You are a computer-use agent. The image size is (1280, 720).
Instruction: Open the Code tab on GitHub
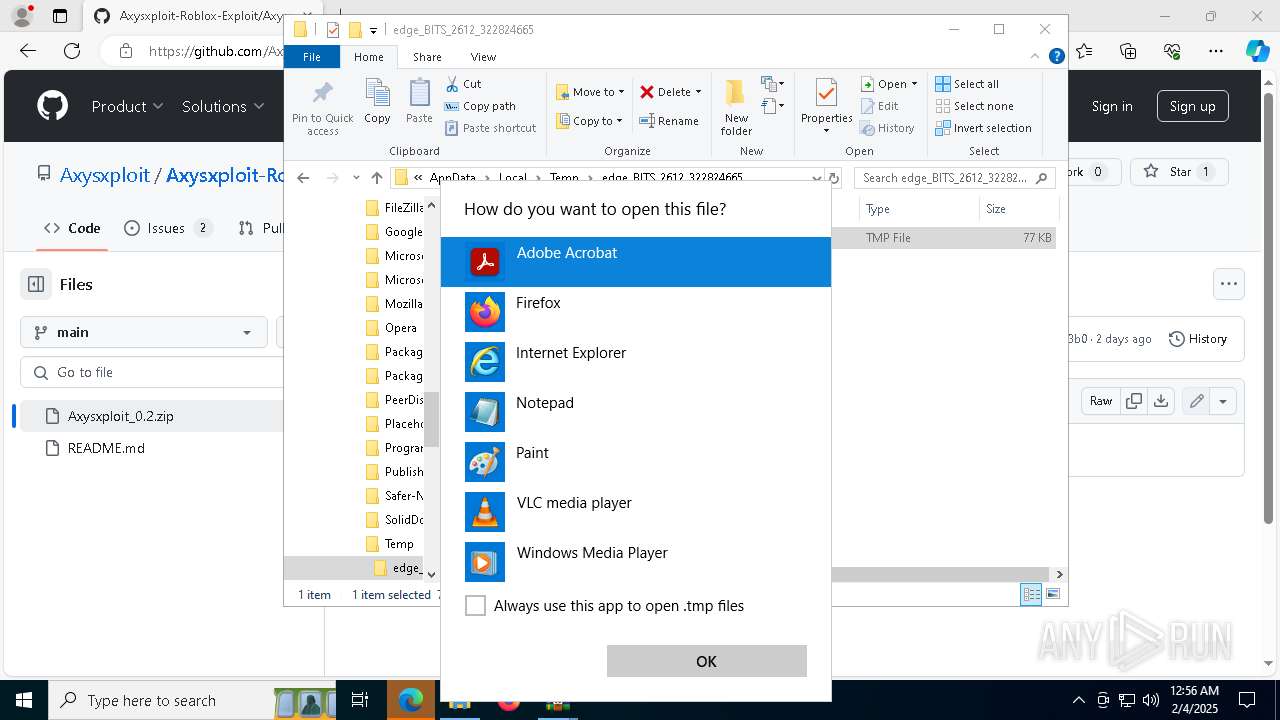pos(72,228)
